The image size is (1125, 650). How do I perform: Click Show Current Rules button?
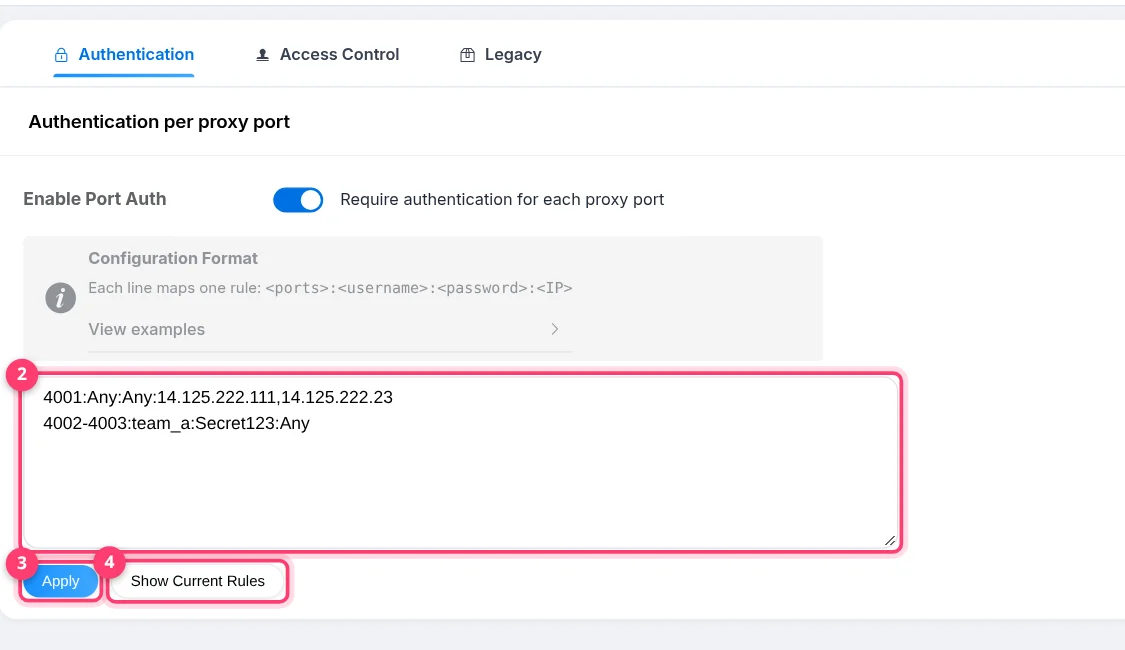(x=198, y=581)
